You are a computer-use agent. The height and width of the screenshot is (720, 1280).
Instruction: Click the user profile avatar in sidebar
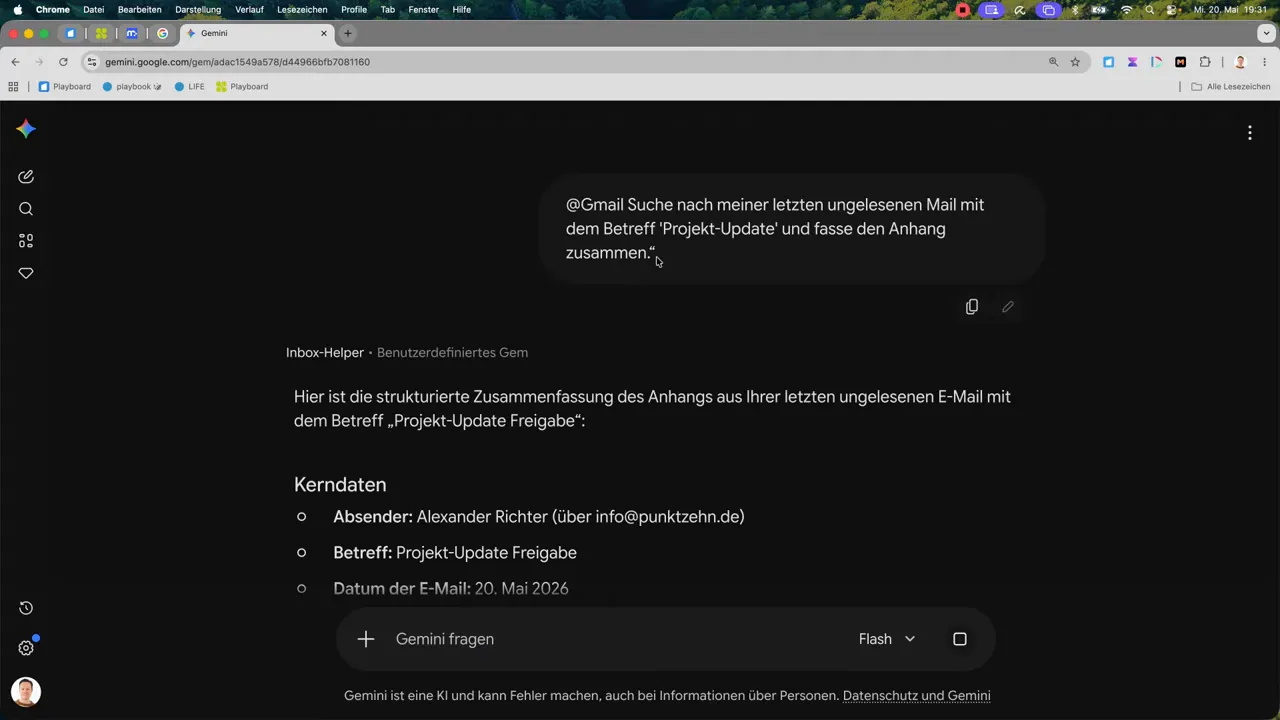26,692
